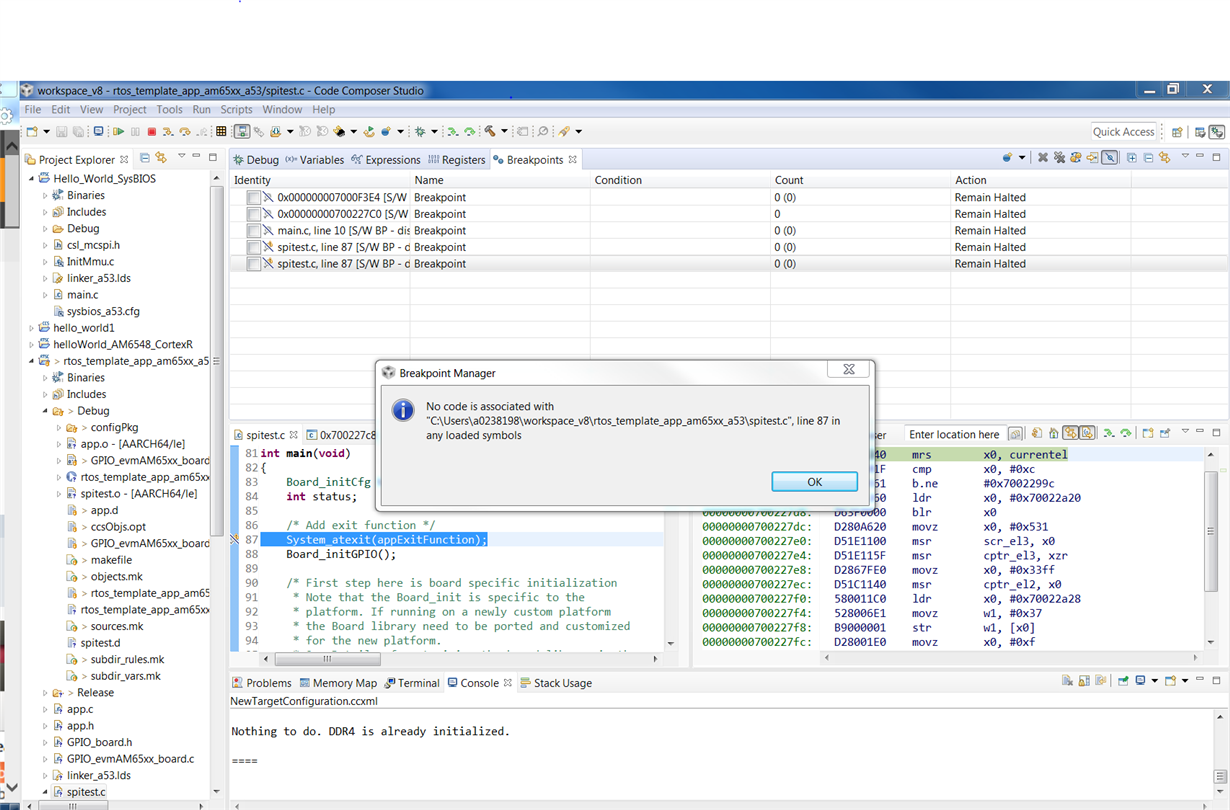The image size is (1230, 810).
Task: Switch to the CCS Debug perspective icon
Action: pyautogui.click(x=1216, y=132)
